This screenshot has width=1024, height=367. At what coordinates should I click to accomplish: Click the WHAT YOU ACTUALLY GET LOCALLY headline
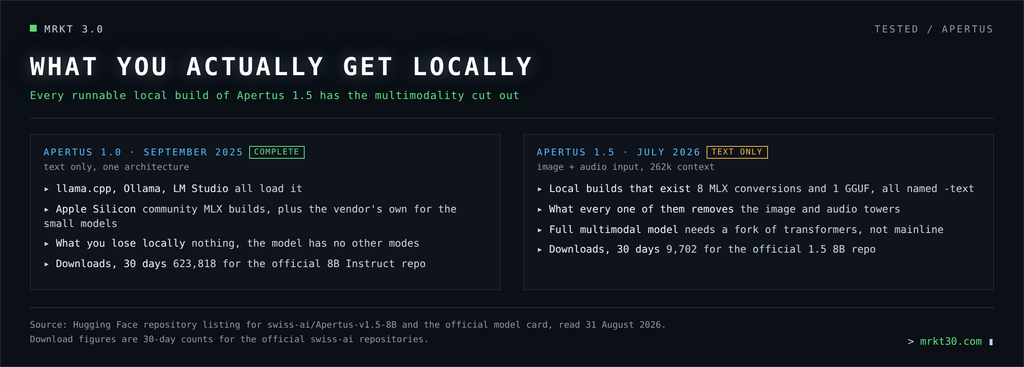[x=281, y=67]
